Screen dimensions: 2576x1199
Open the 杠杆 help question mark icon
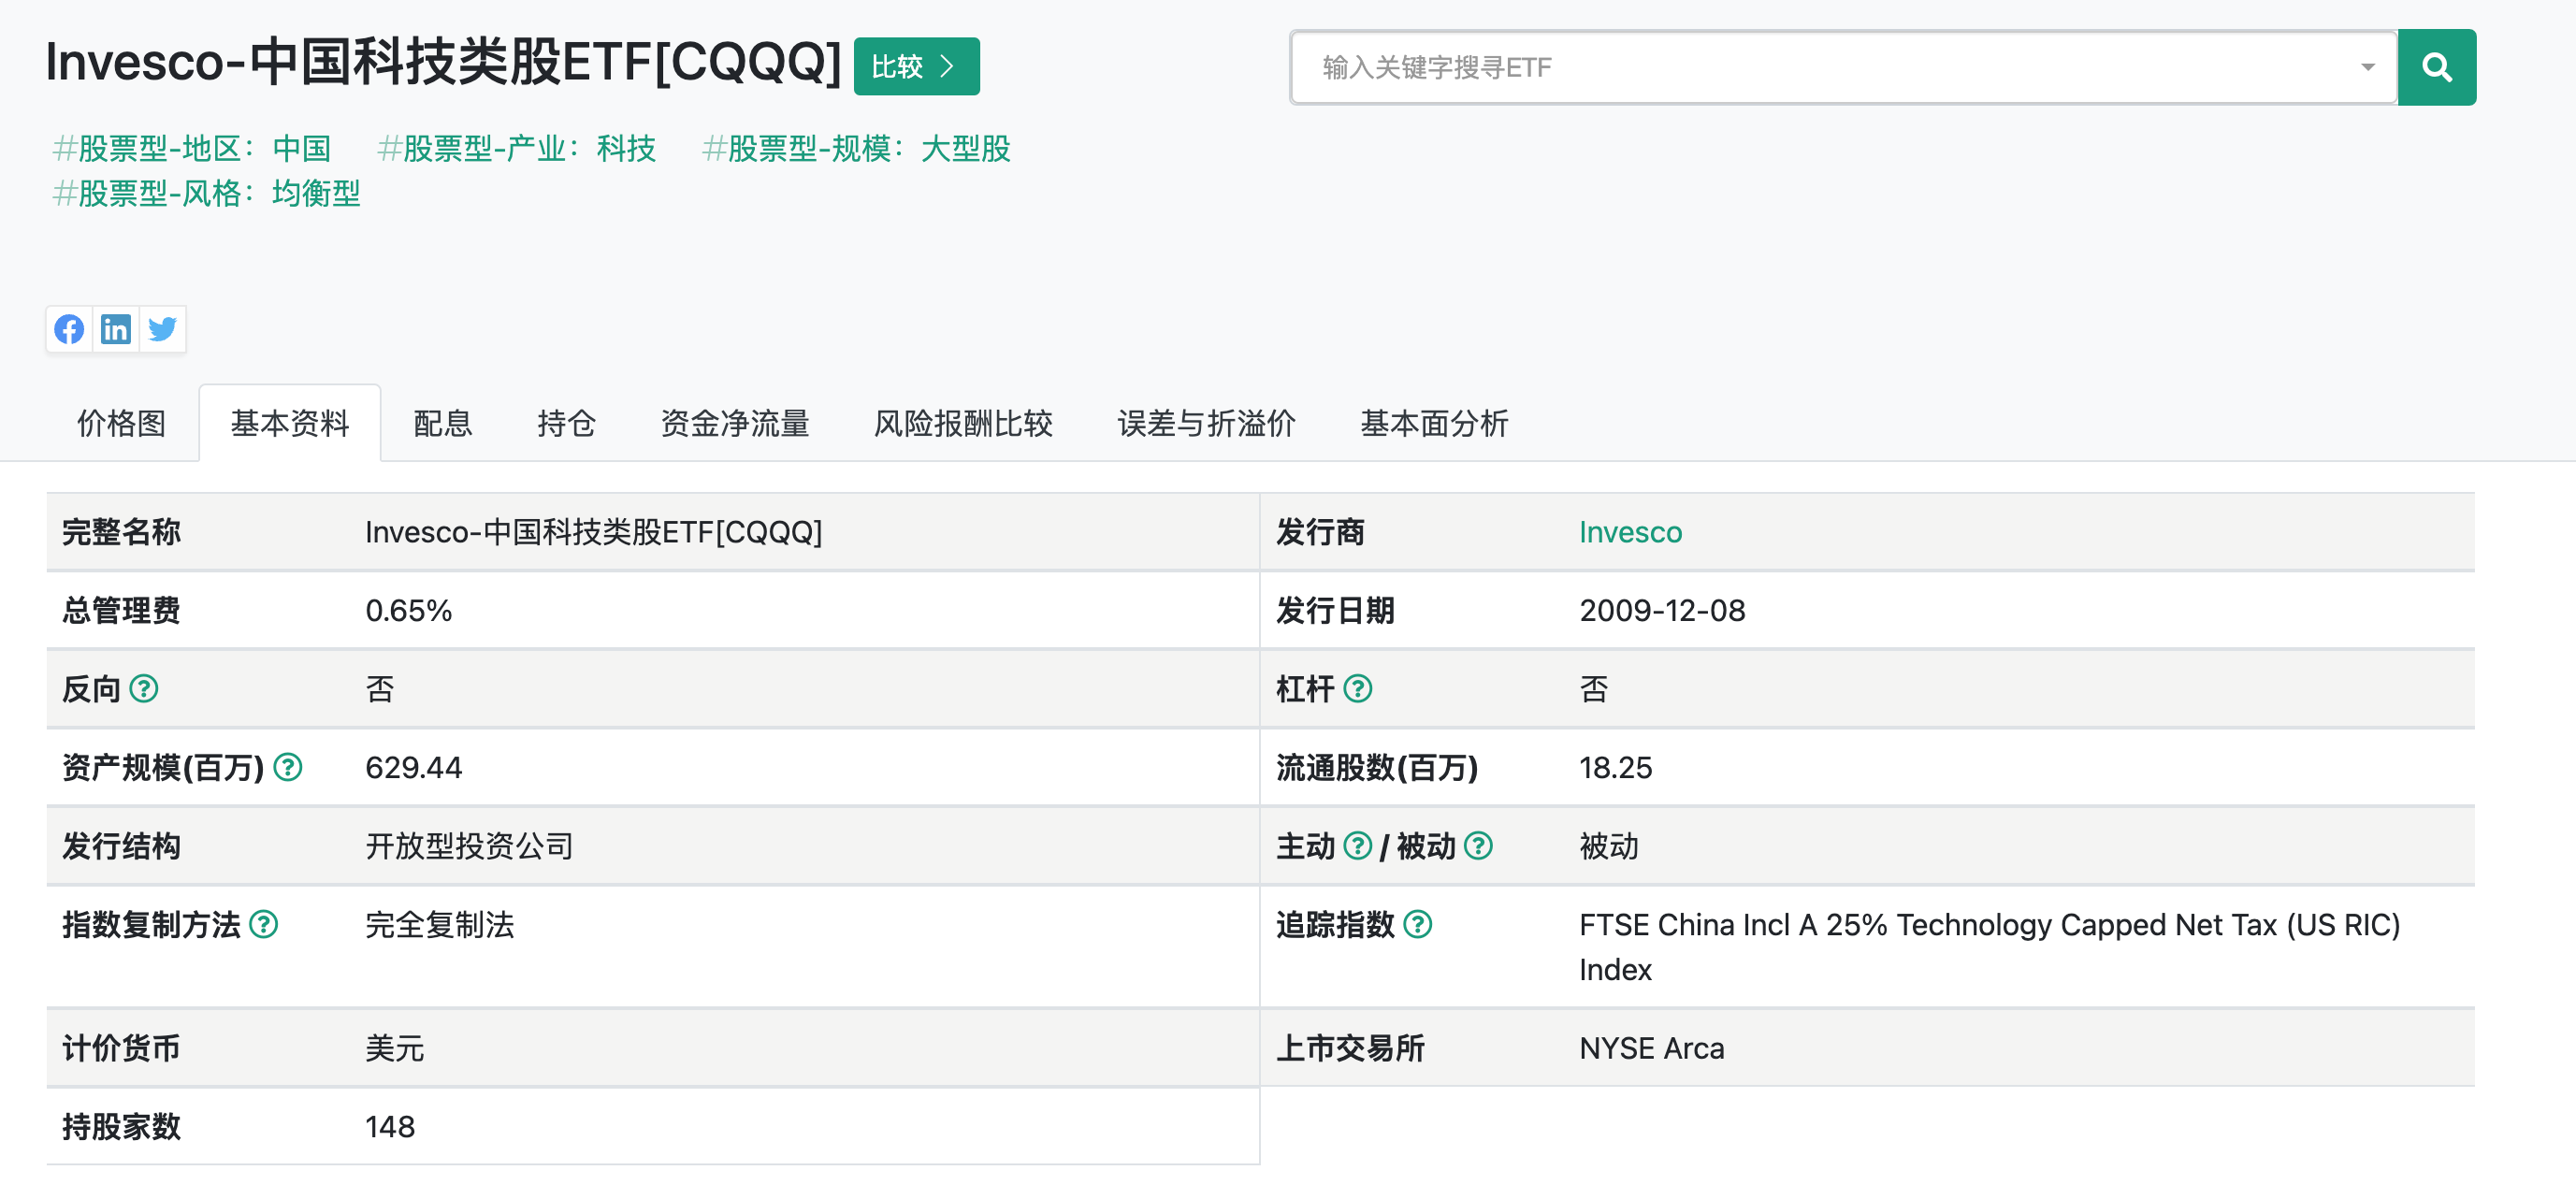1360,689
